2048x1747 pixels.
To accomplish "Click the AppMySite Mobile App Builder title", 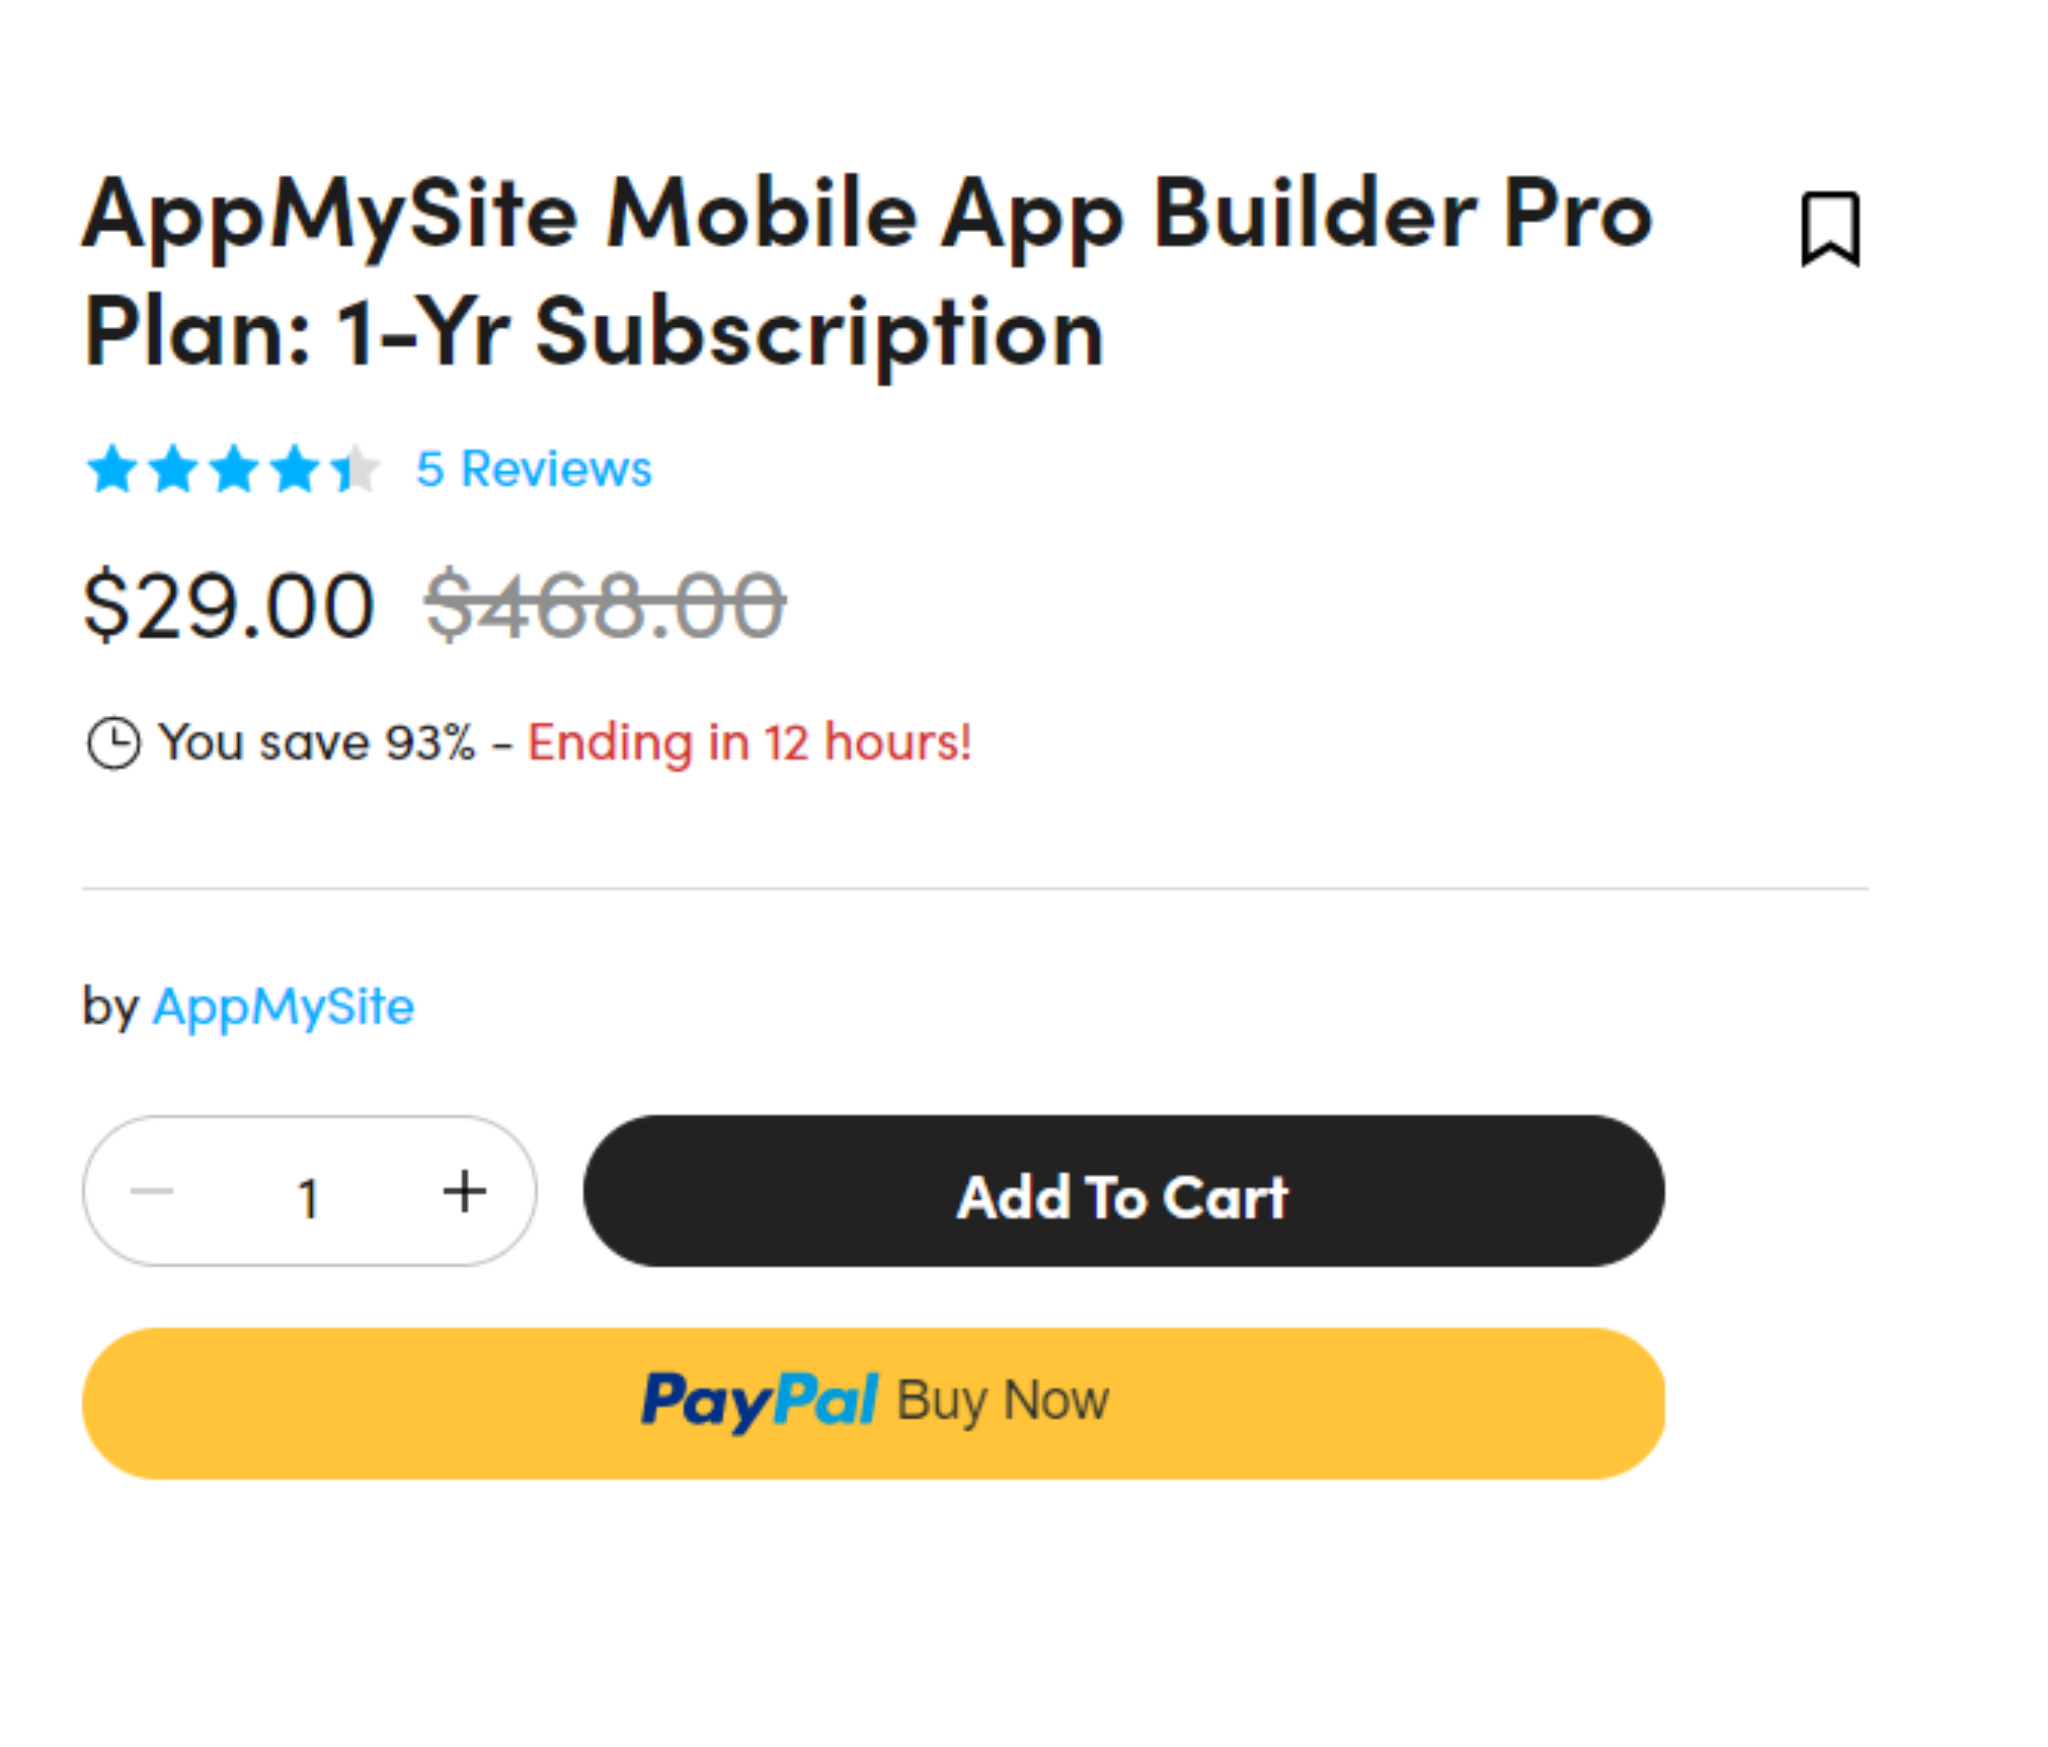I will tap(867, 271).
